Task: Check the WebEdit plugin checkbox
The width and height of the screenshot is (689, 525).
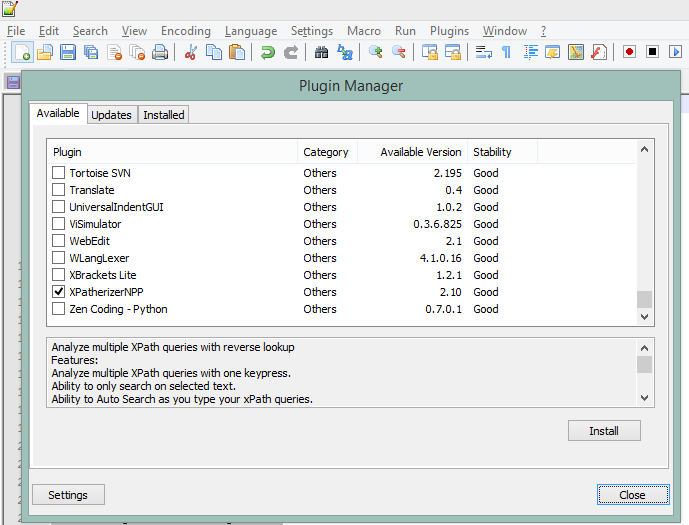Action: (58, 241)
